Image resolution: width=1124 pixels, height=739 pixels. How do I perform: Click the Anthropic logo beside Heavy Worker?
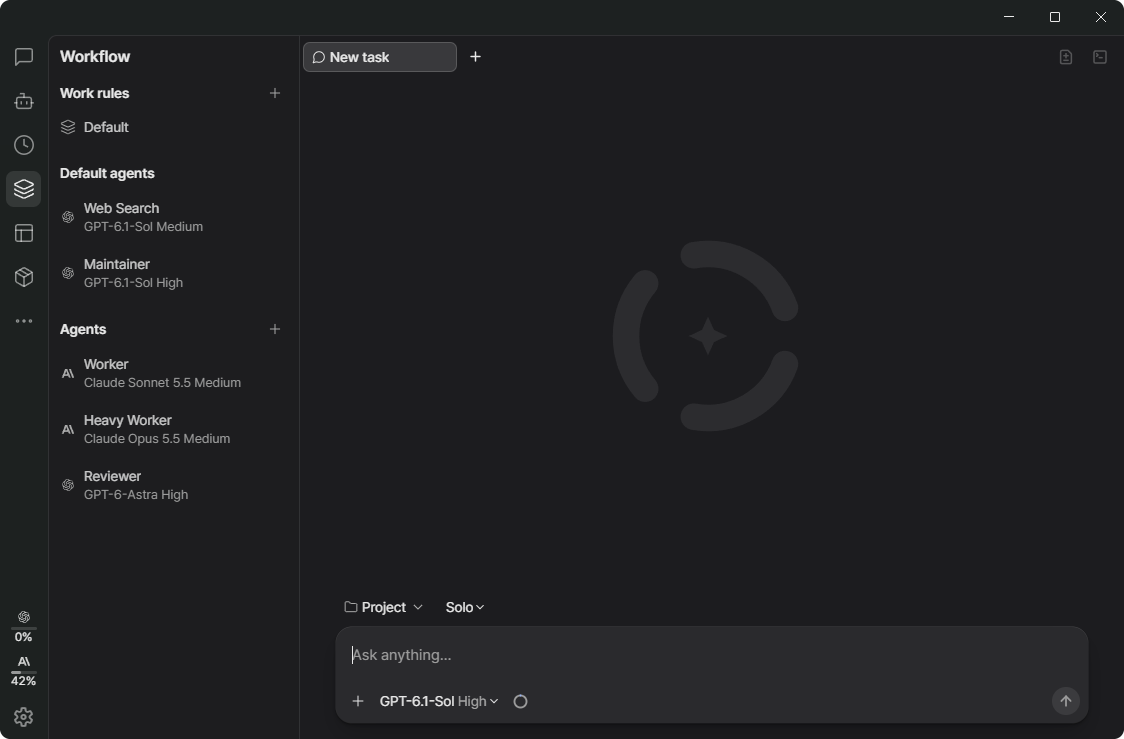tap(68, 429)
